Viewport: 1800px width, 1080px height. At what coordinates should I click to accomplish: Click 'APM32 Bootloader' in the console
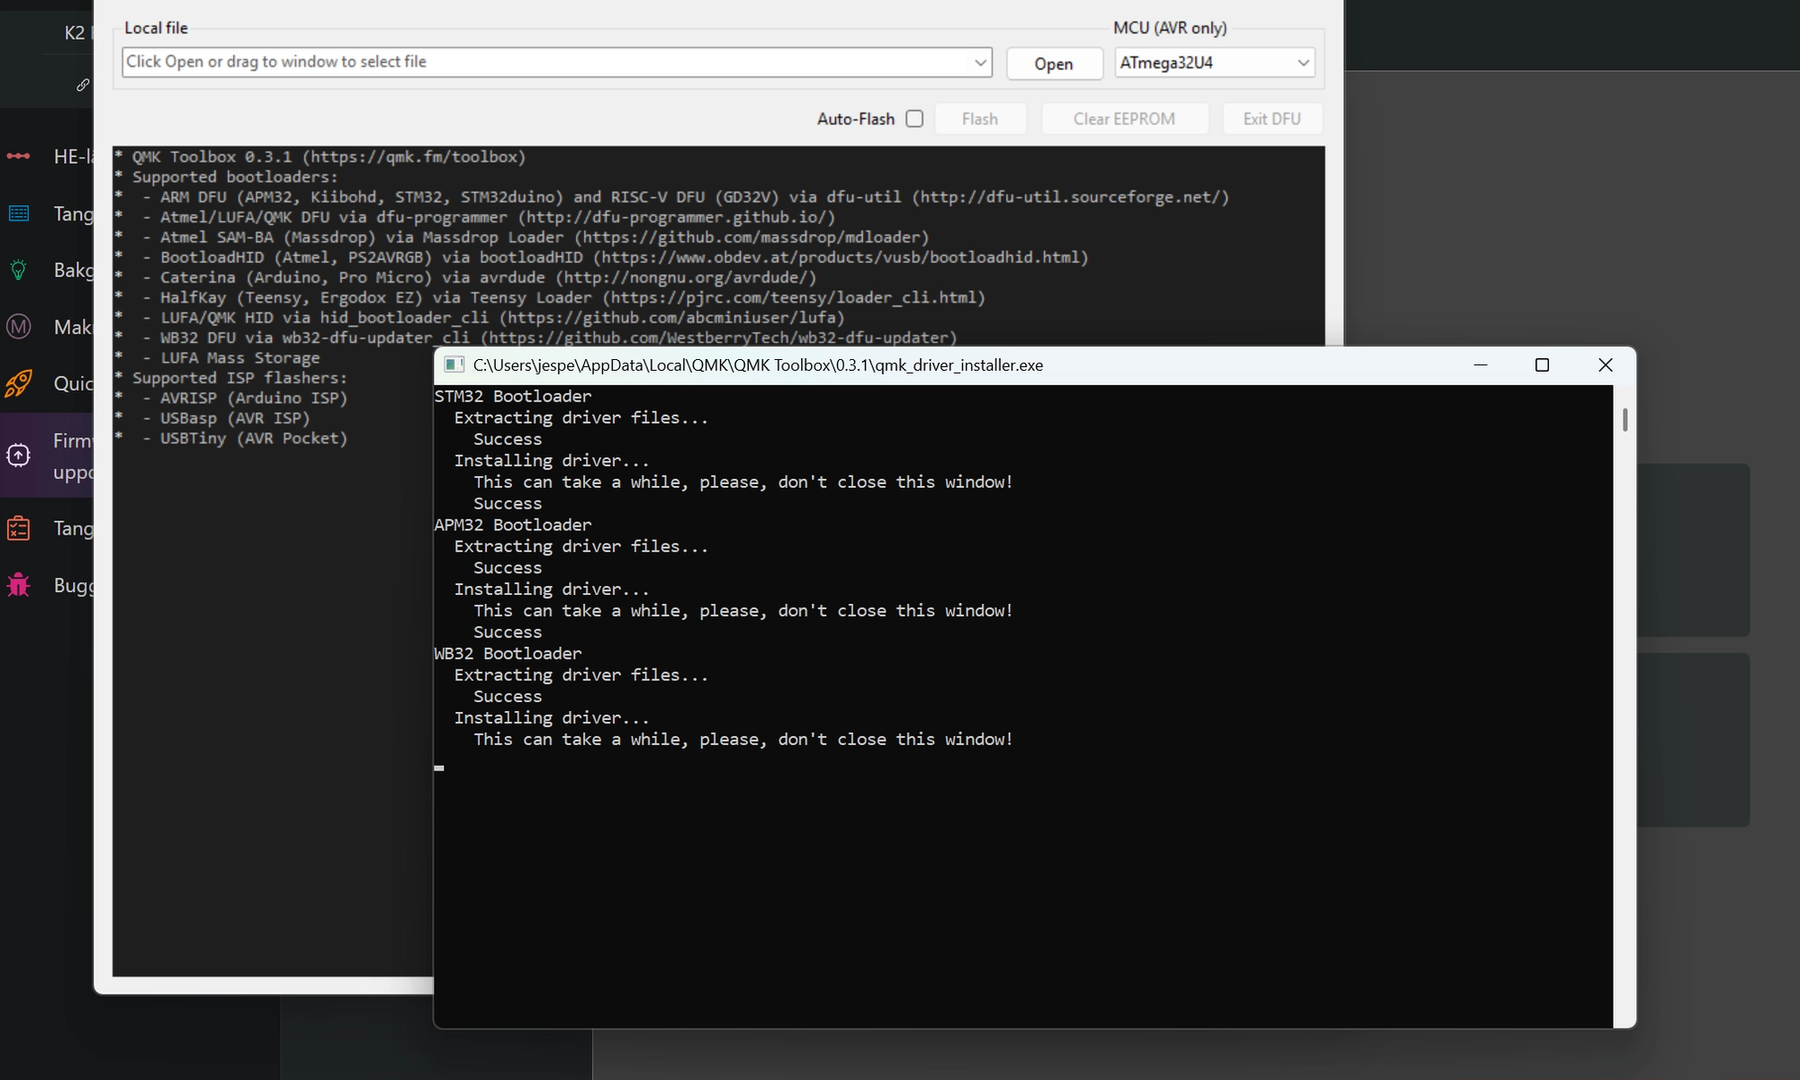[513, 525]
